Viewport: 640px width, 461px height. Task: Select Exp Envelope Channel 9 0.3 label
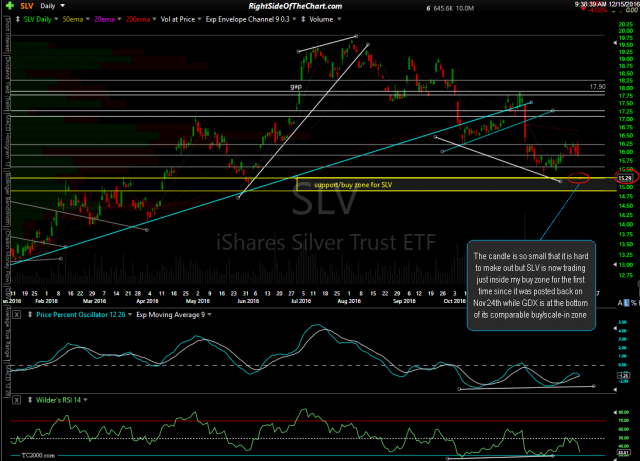(247, 19)
